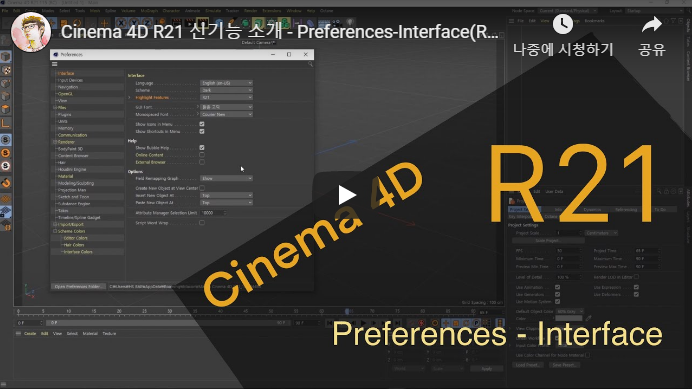Open the channel avatar picture
The image size is (693, 389).
pyautogui.click(x=30, y=32)
